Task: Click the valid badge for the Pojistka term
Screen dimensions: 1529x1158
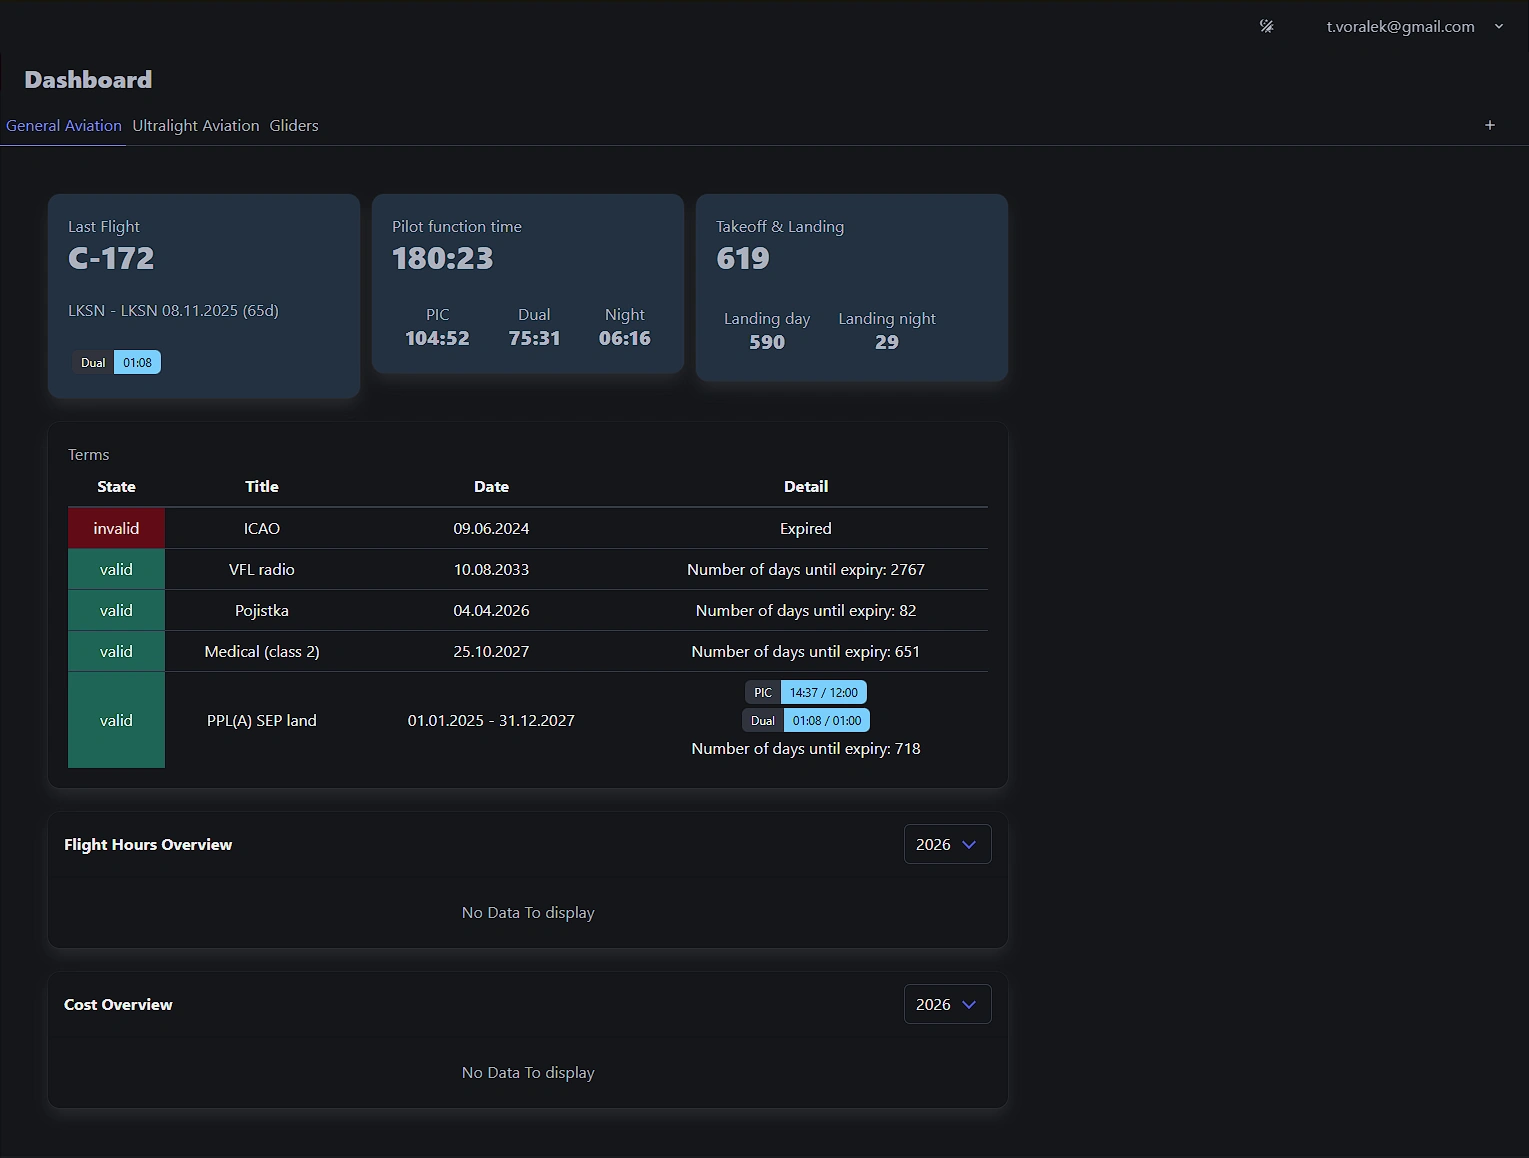Action: click(116, 610)
